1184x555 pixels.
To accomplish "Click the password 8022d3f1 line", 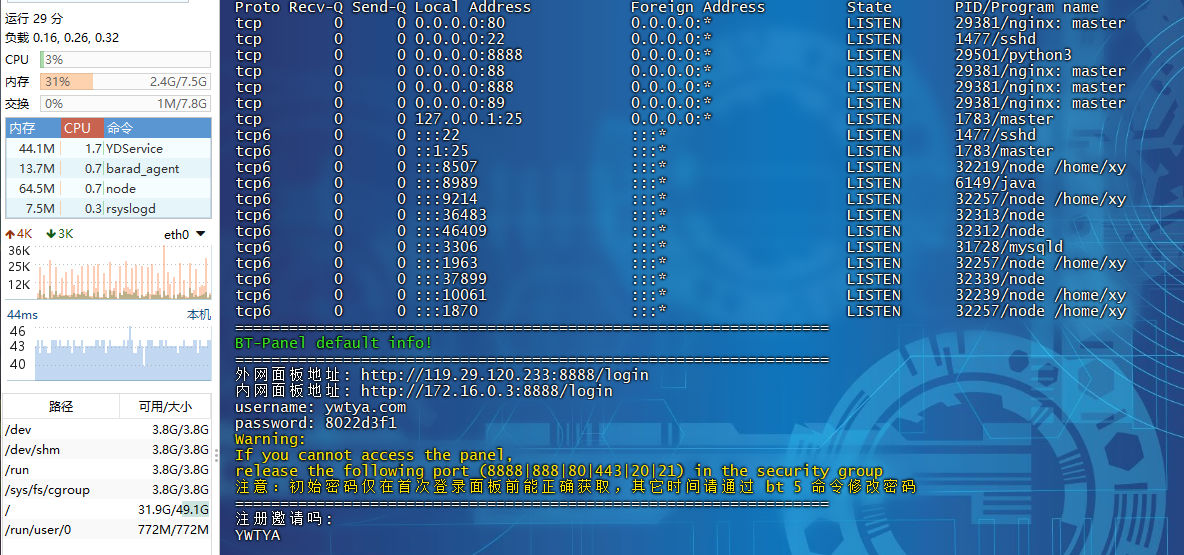I will click(316, 423).
